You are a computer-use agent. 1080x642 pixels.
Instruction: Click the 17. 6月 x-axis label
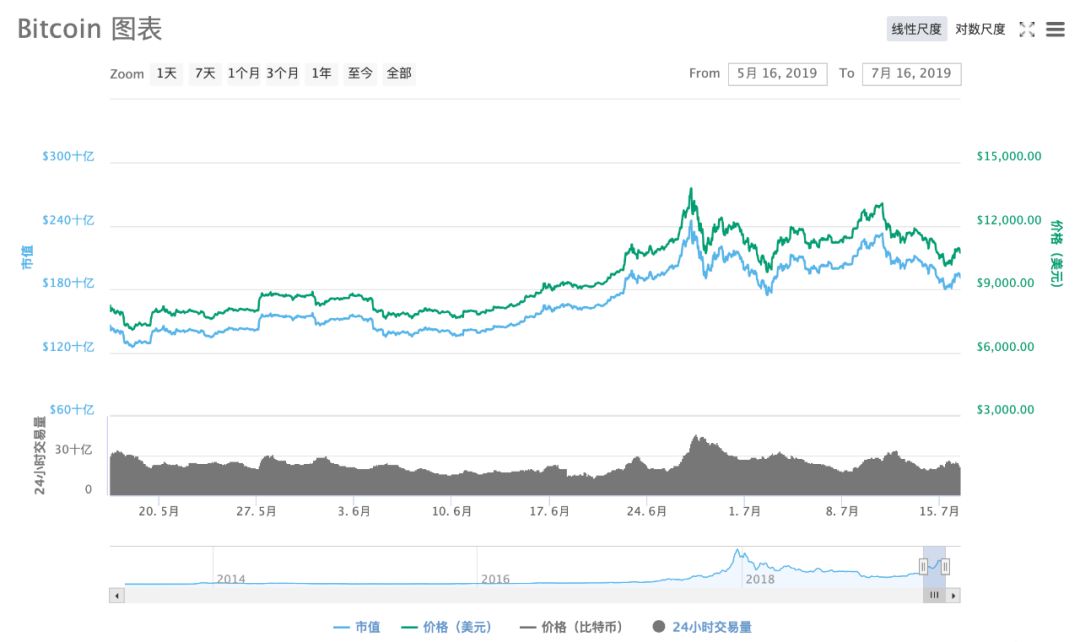click(x=549, y=511)
